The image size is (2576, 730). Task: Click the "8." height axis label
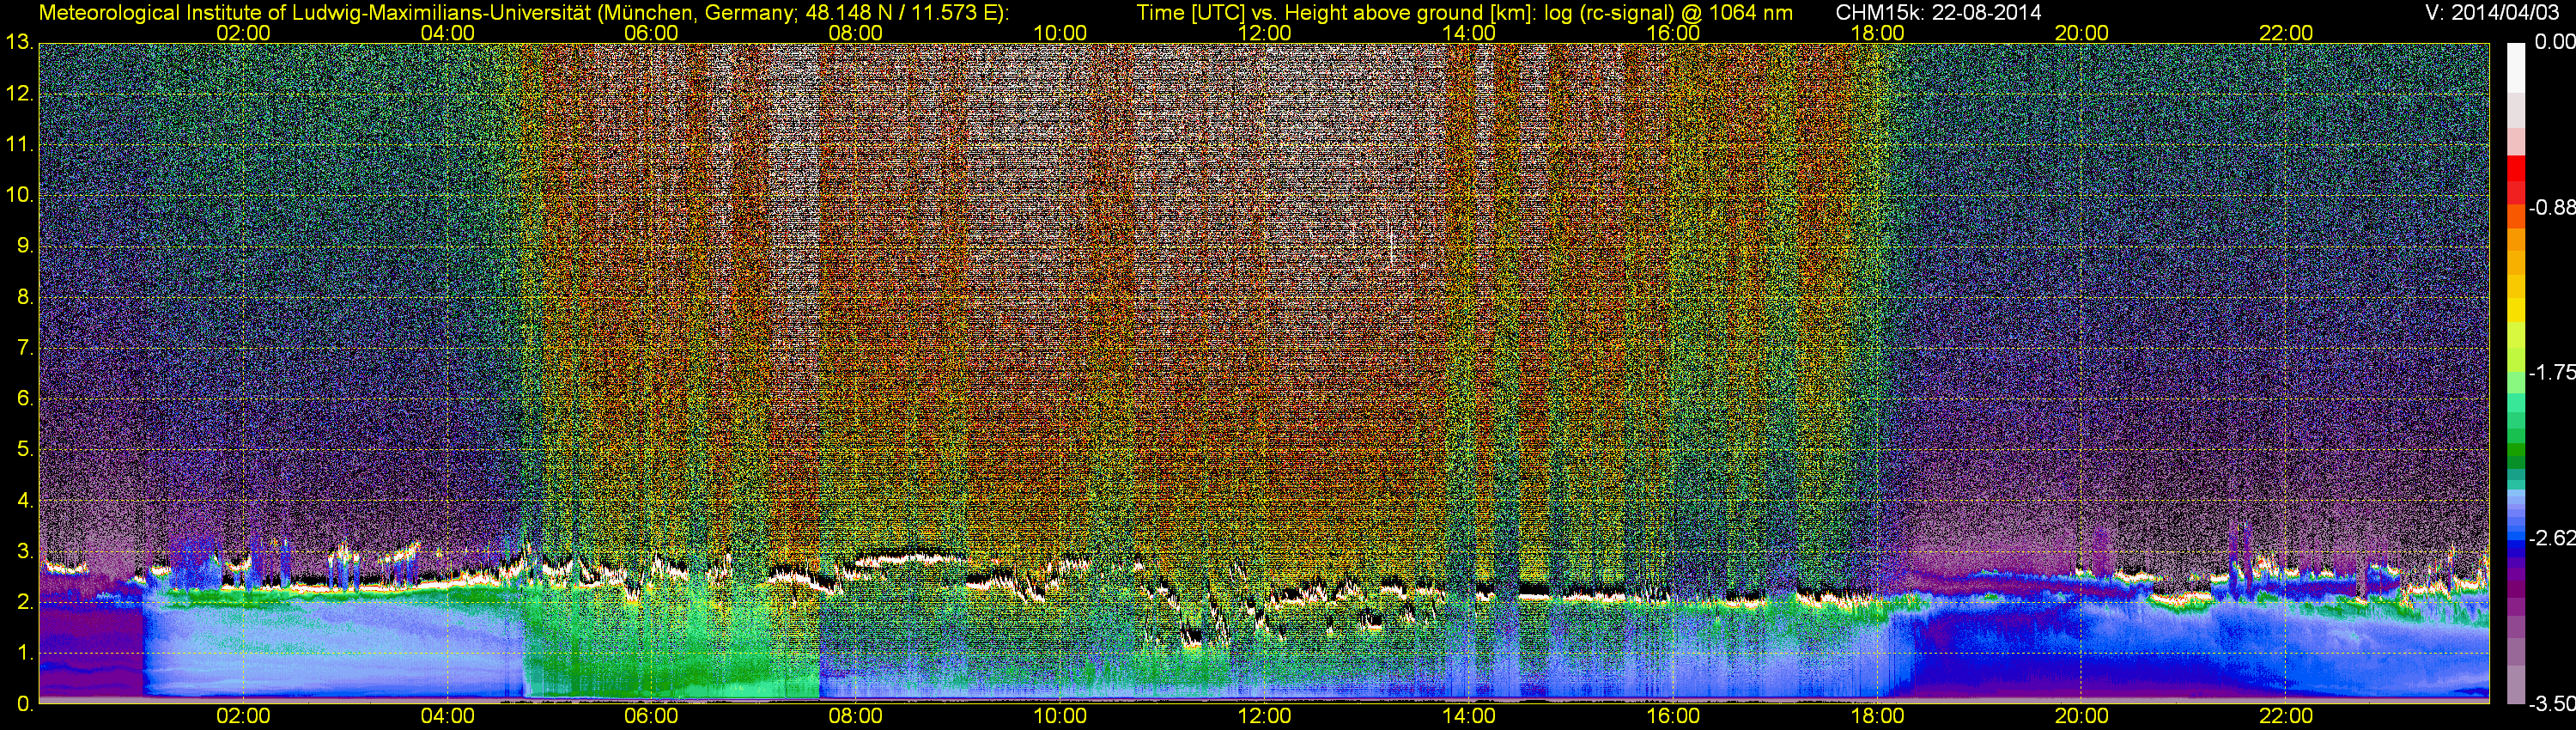pos(25,297)
